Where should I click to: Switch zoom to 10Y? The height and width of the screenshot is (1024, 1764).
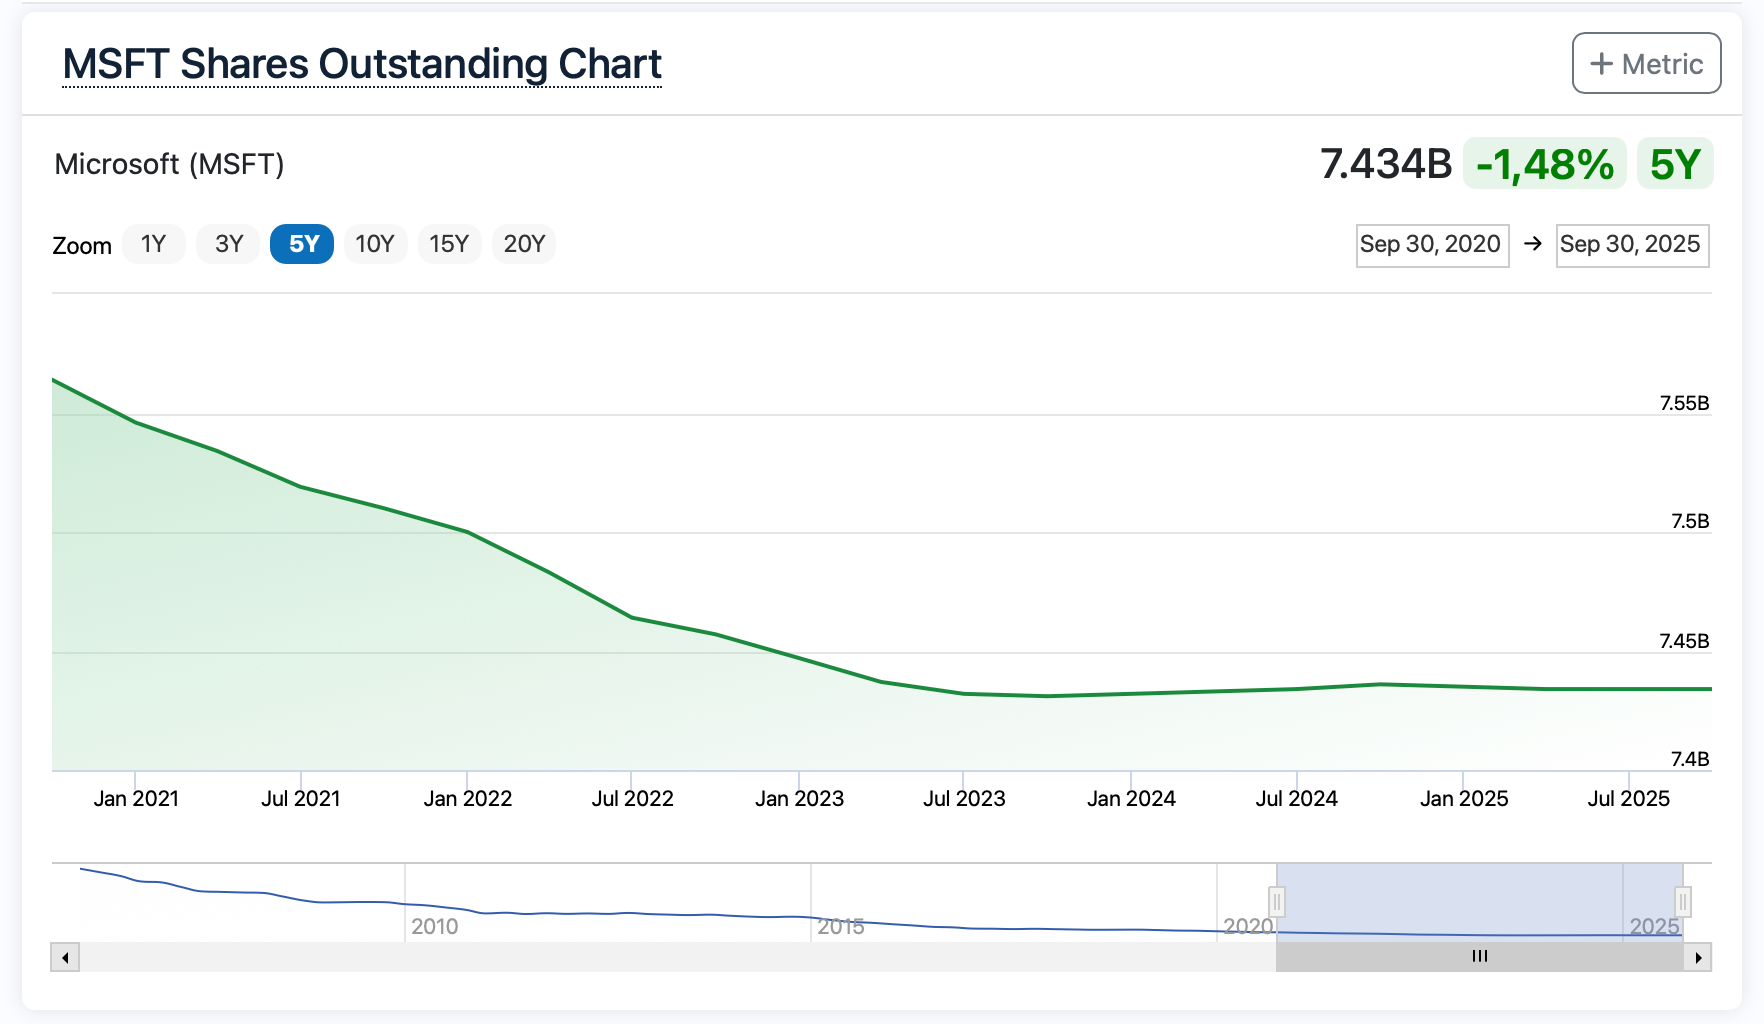(375, 244)
